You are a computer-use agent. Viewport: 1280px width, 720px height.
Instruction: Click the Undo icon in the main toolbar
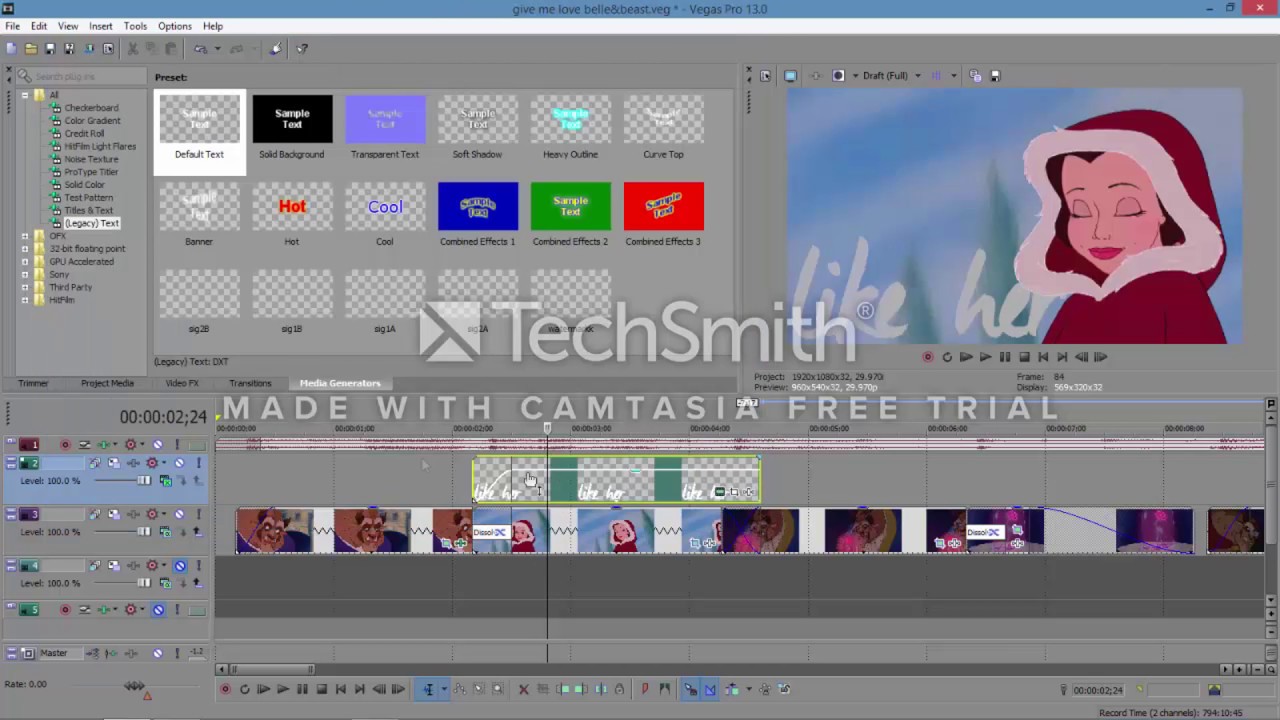[201, 48]
